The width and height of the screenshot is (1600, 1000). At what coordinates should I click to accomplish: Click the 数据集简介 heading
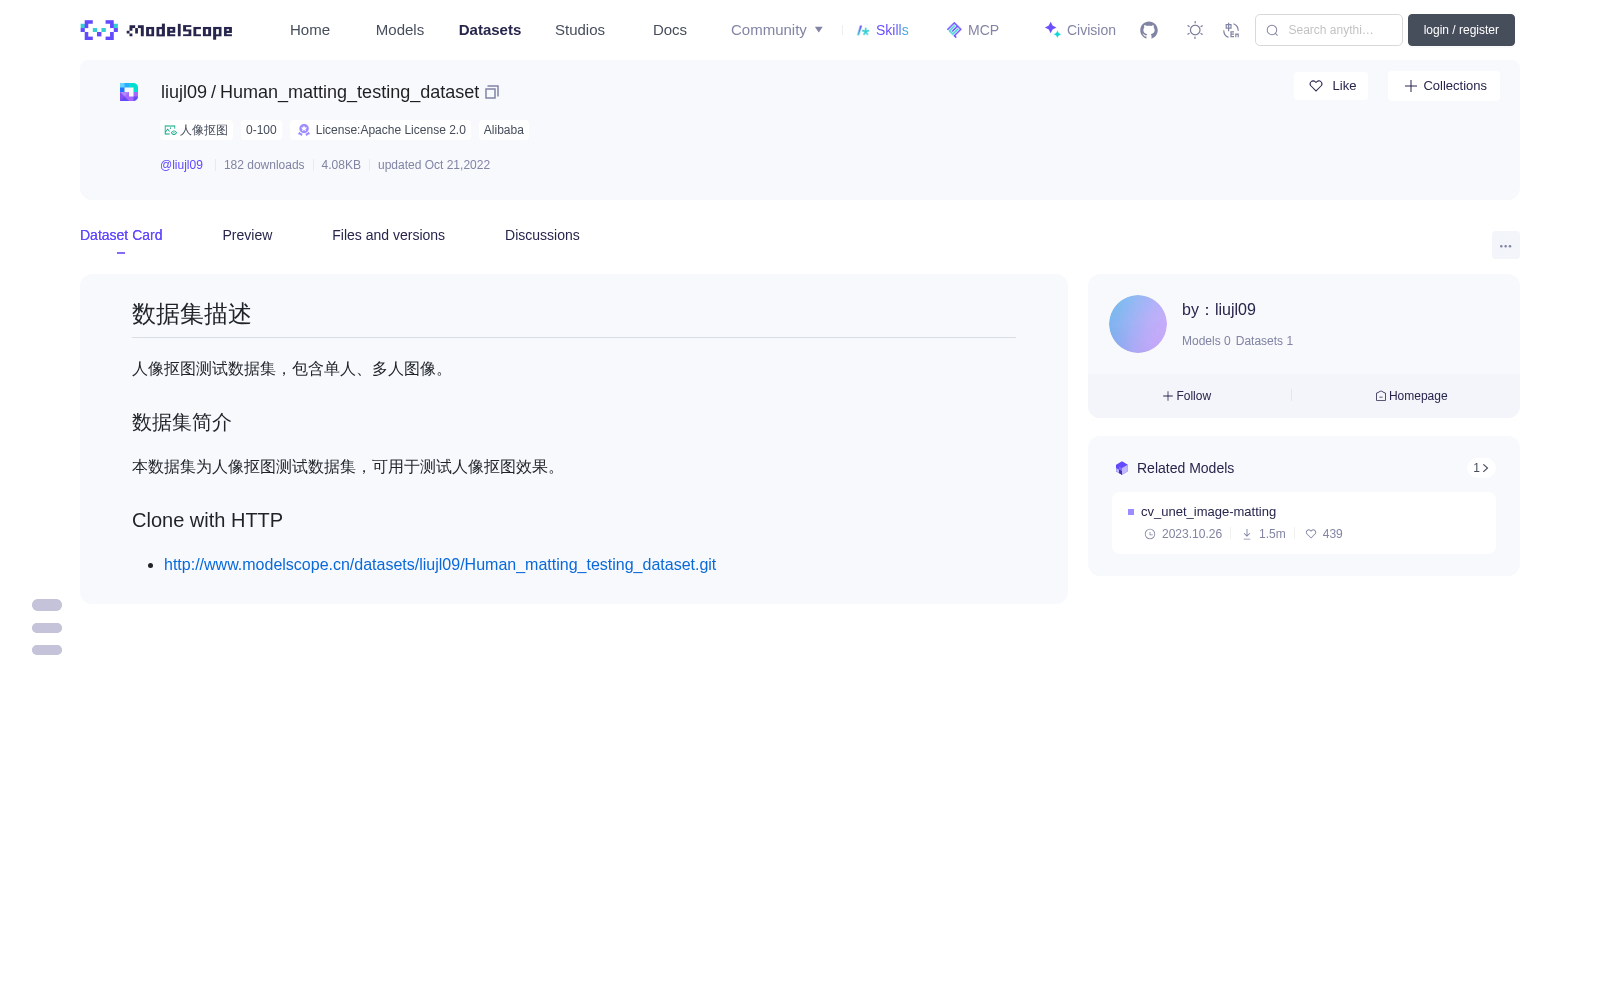[182, 423]
